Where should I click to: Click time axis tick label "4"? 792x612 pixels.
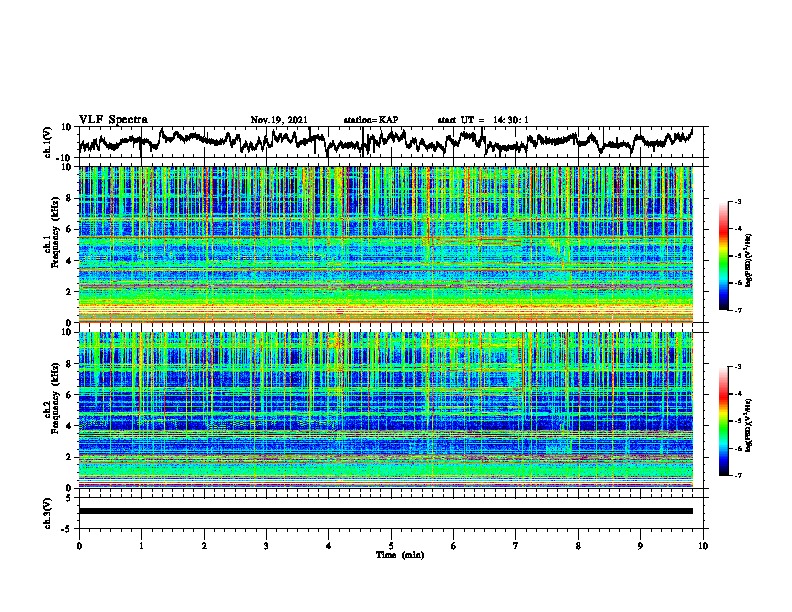coord(328,546)
